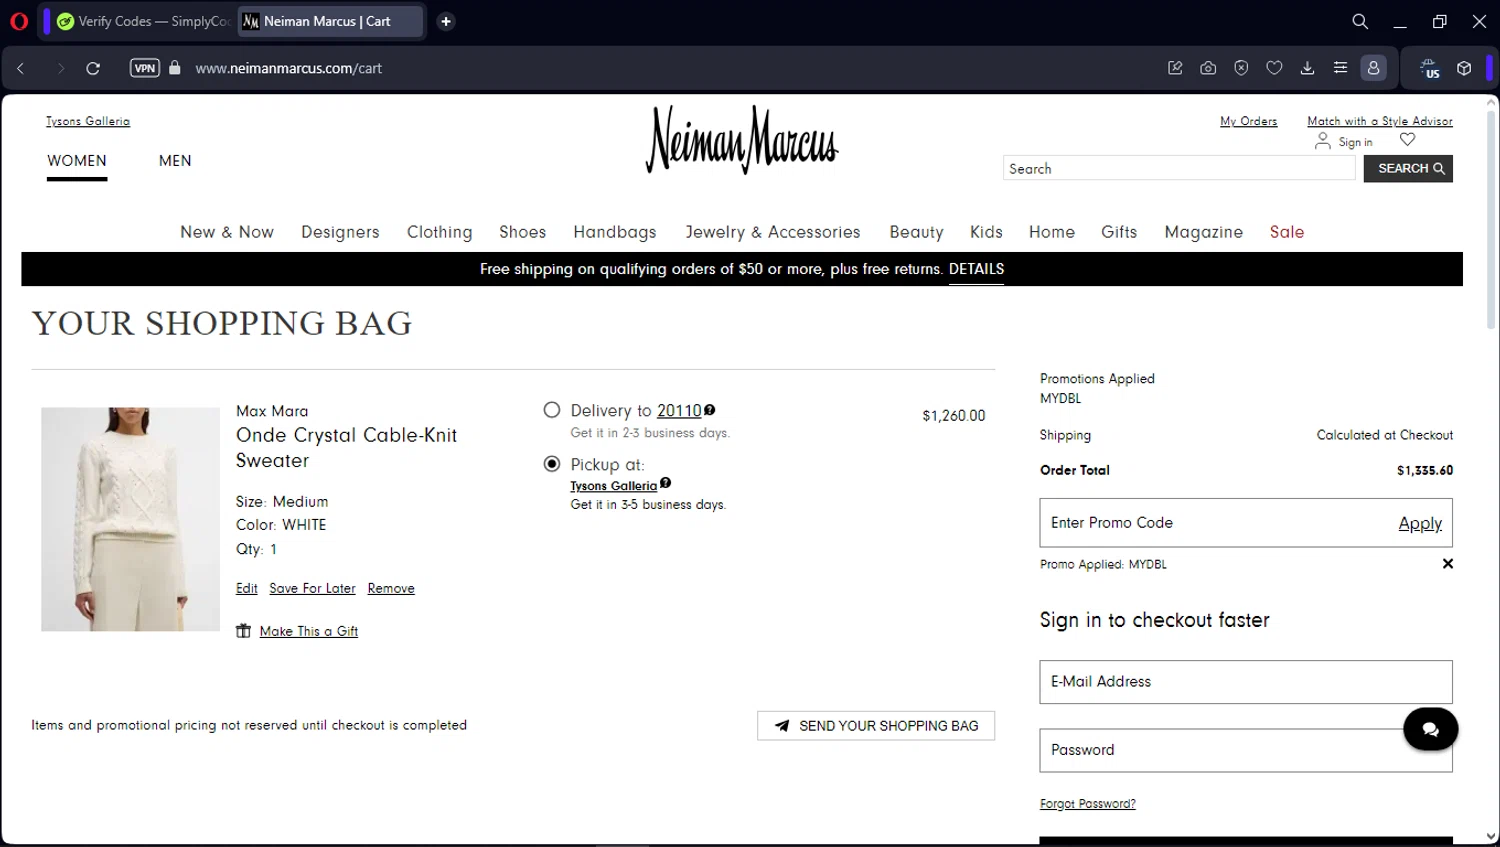Screen dimensions: 1500x847
Task: Click Save For Later link
Action: (312, 588)
